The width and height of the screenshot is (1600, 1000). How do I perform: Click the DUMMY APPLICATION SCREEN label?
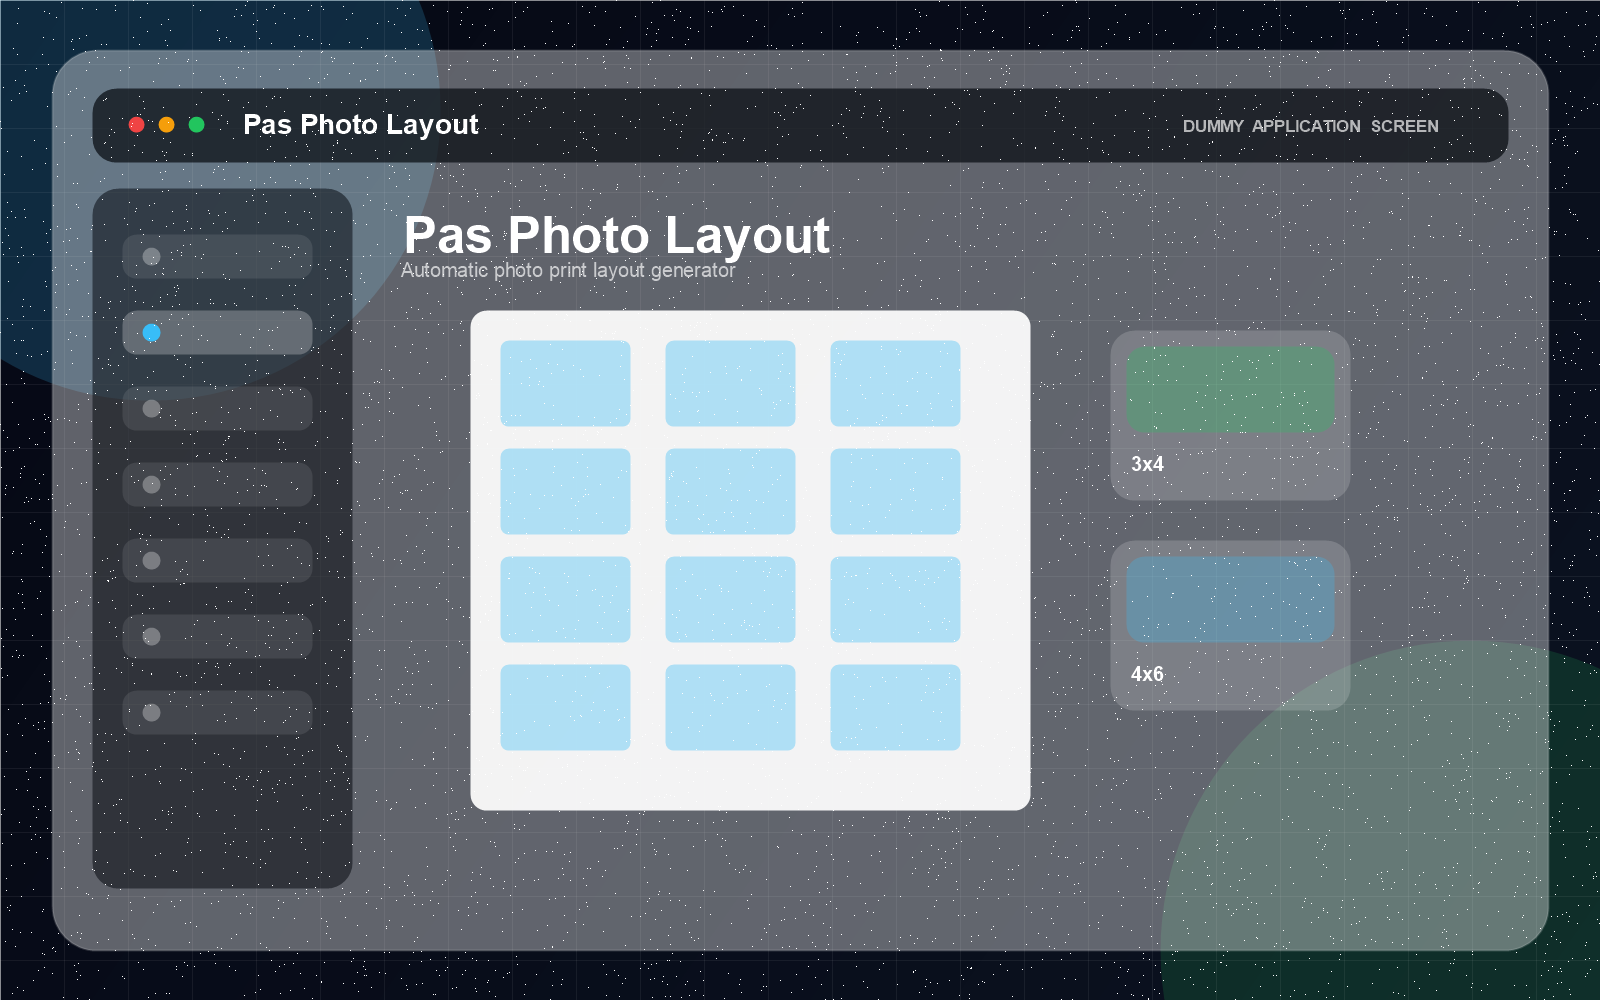(x=1310, y=126)
